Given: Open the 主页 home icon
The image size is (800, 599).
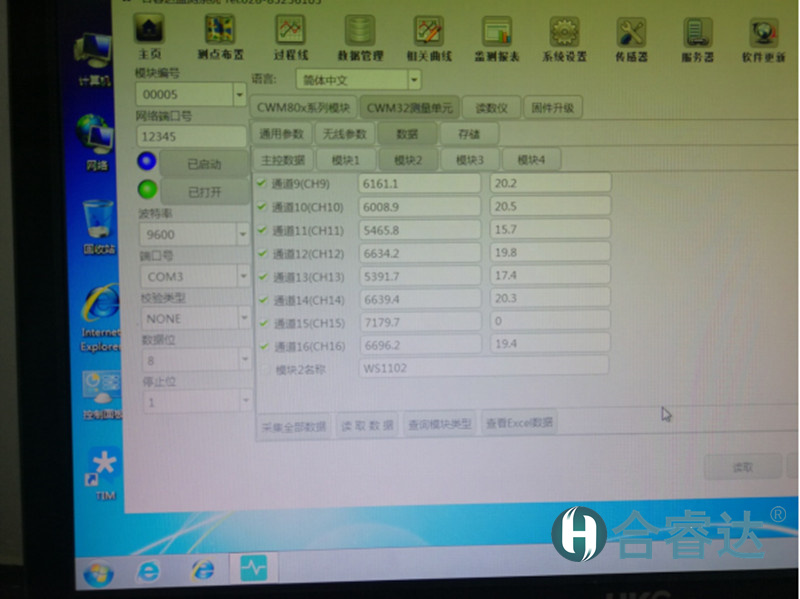Looking at the screenshot, I should (x=149, y=35).
